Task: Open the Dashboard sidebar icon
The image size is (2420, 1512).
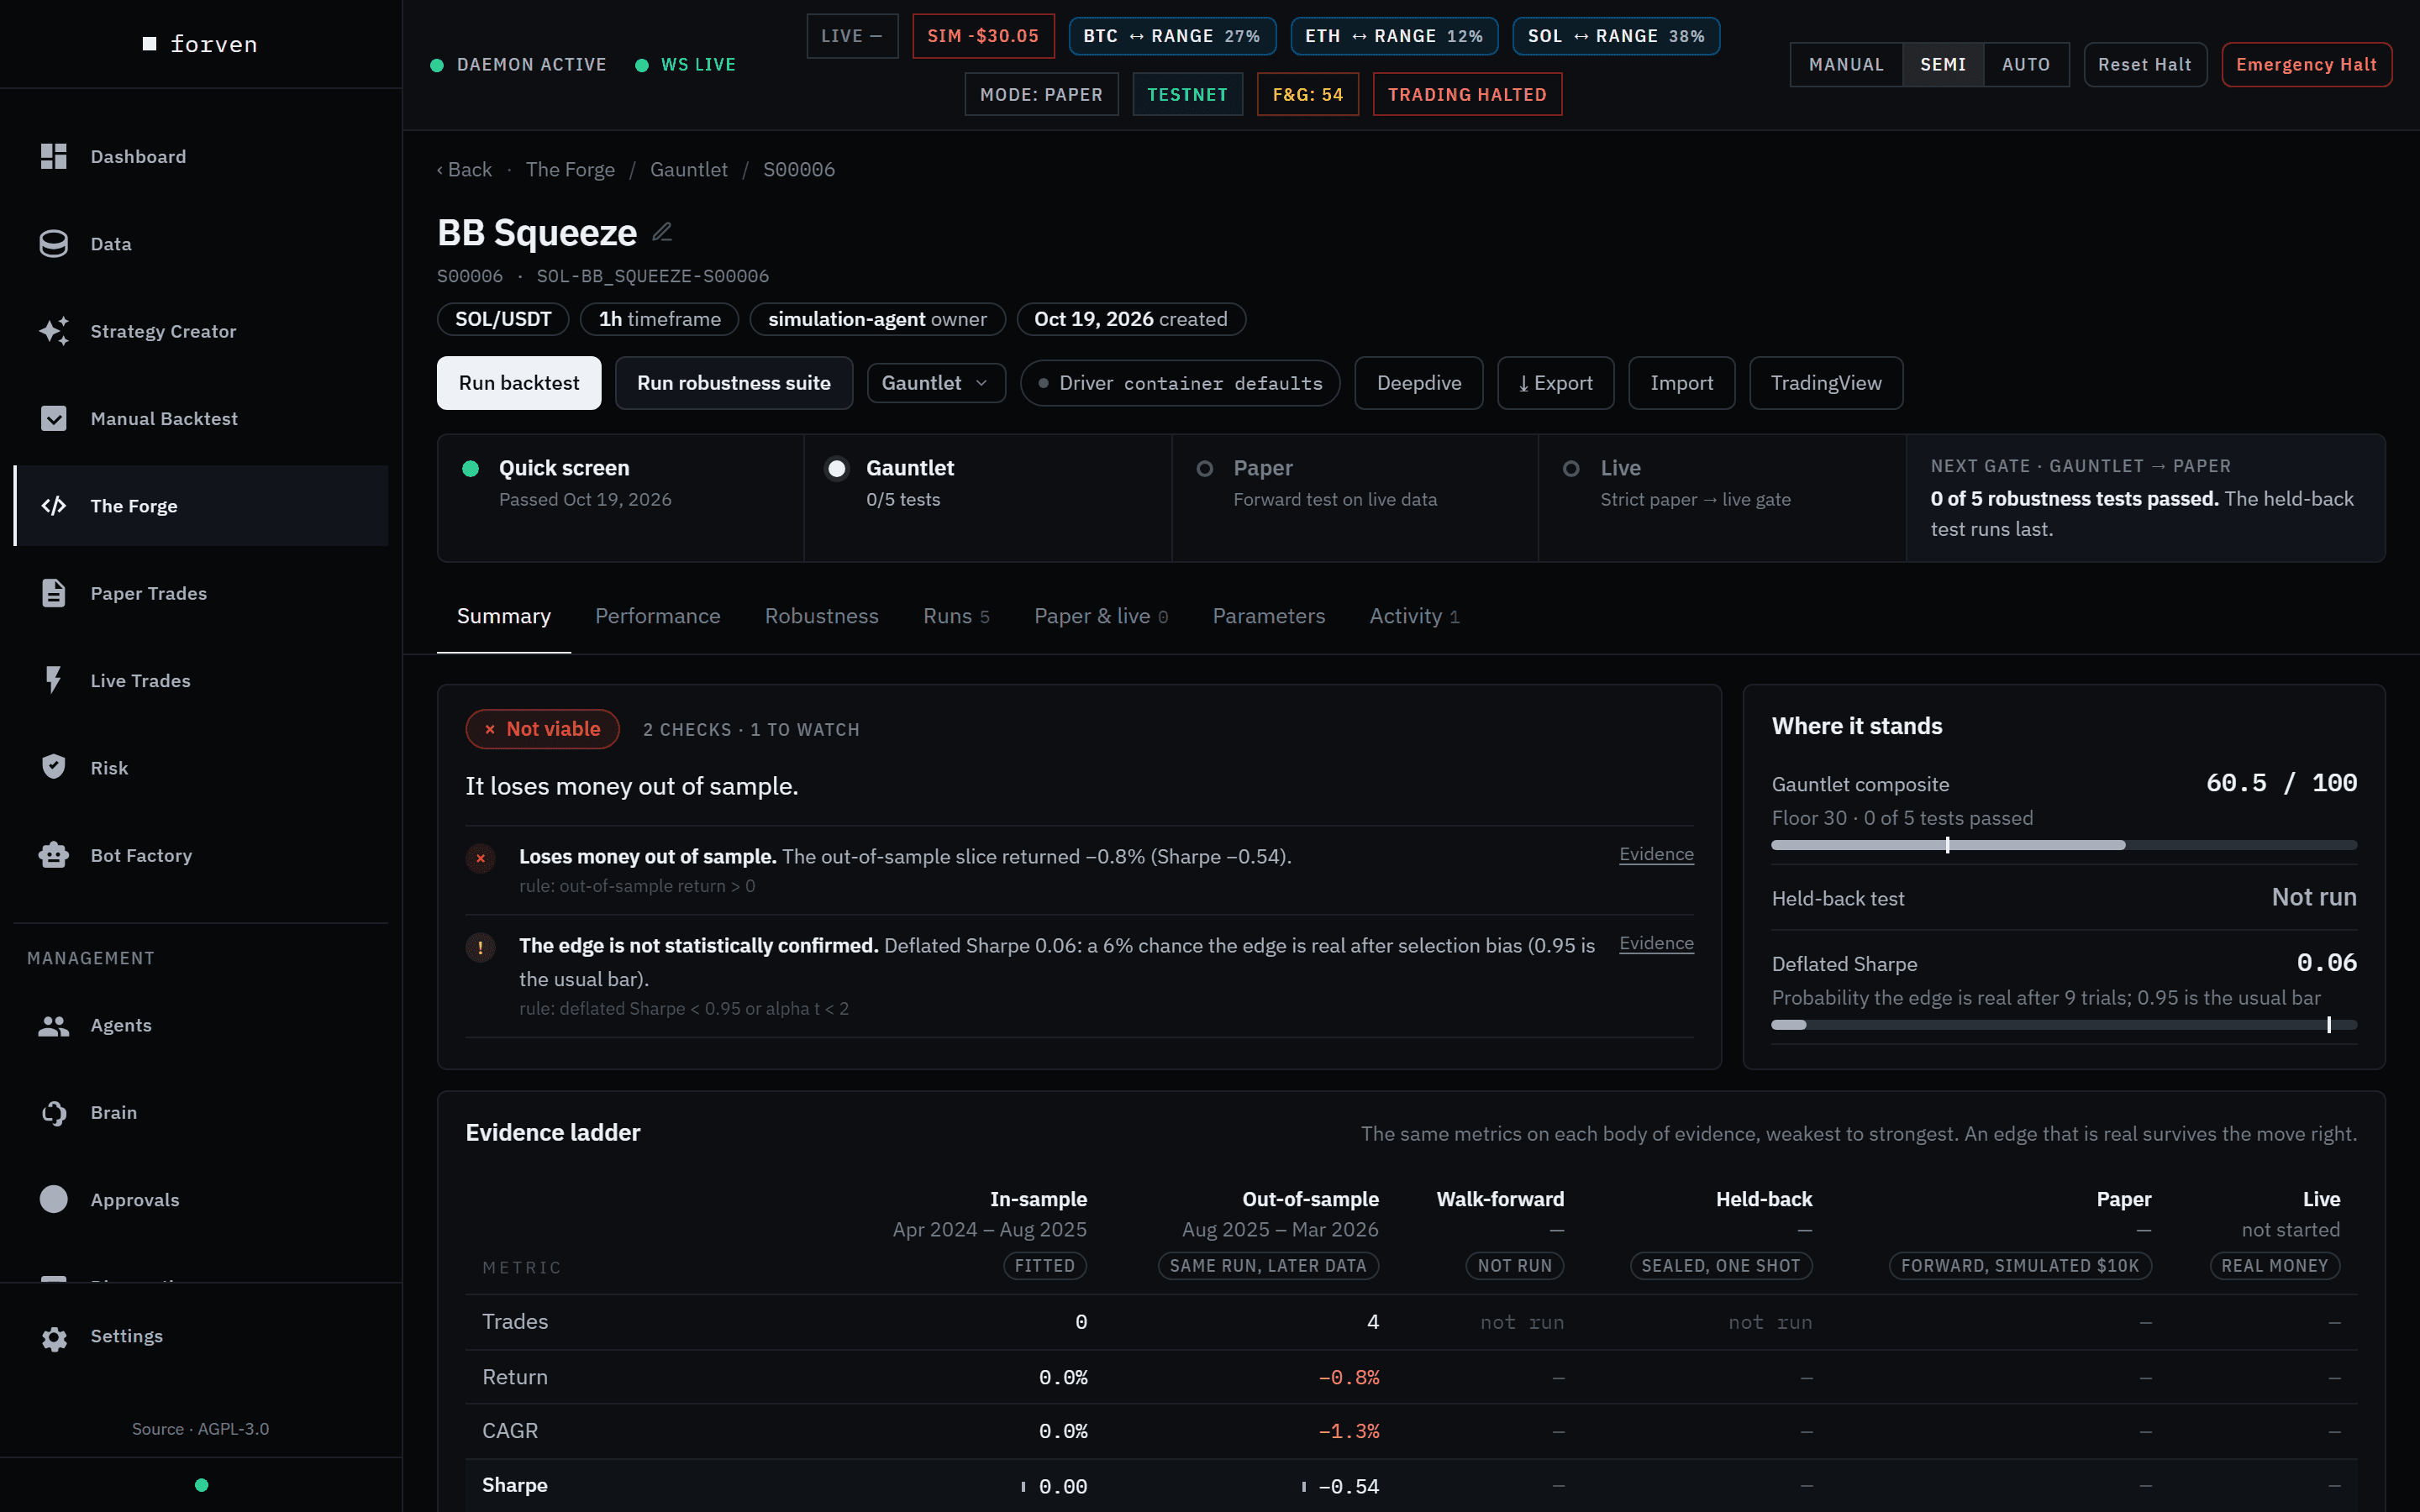Action: (54, 156)
